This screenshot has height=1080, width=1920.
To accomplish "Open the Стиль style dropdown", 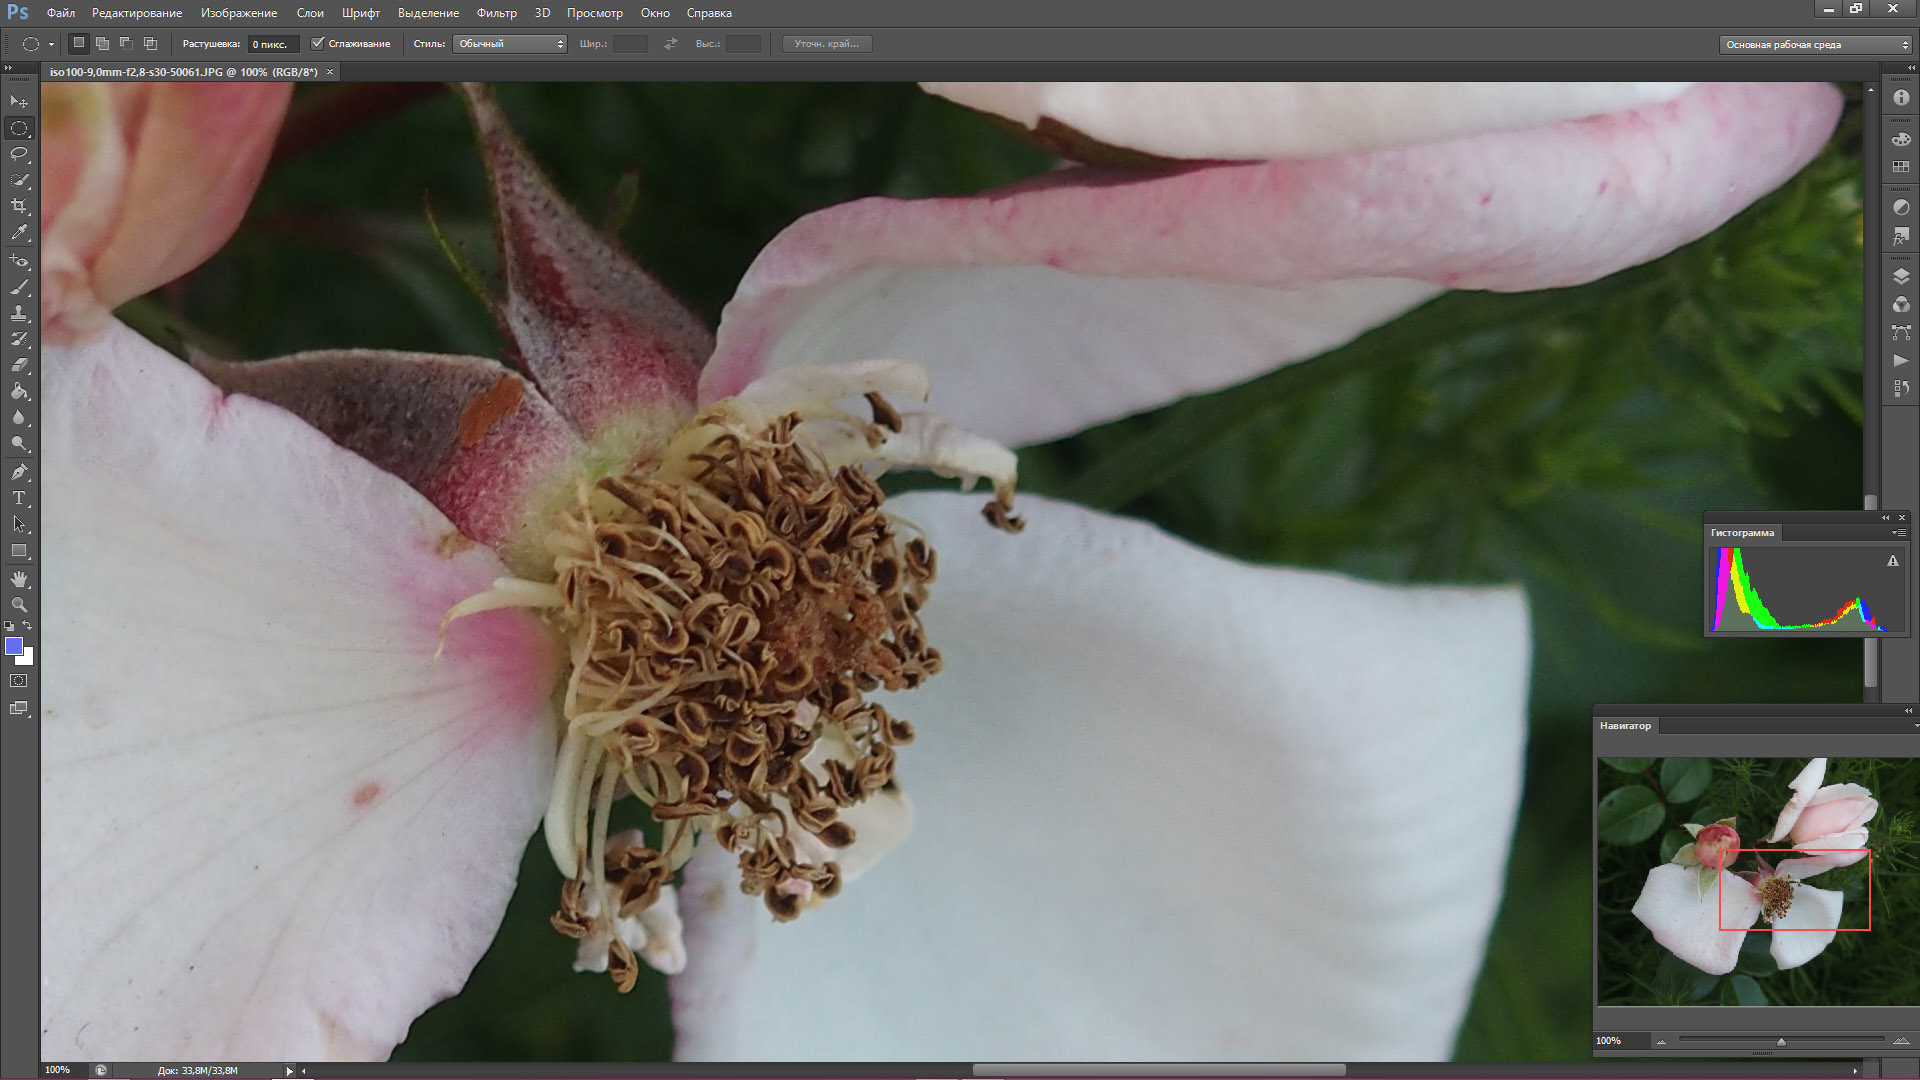I will pyautogui.click(x=510, y=44).
